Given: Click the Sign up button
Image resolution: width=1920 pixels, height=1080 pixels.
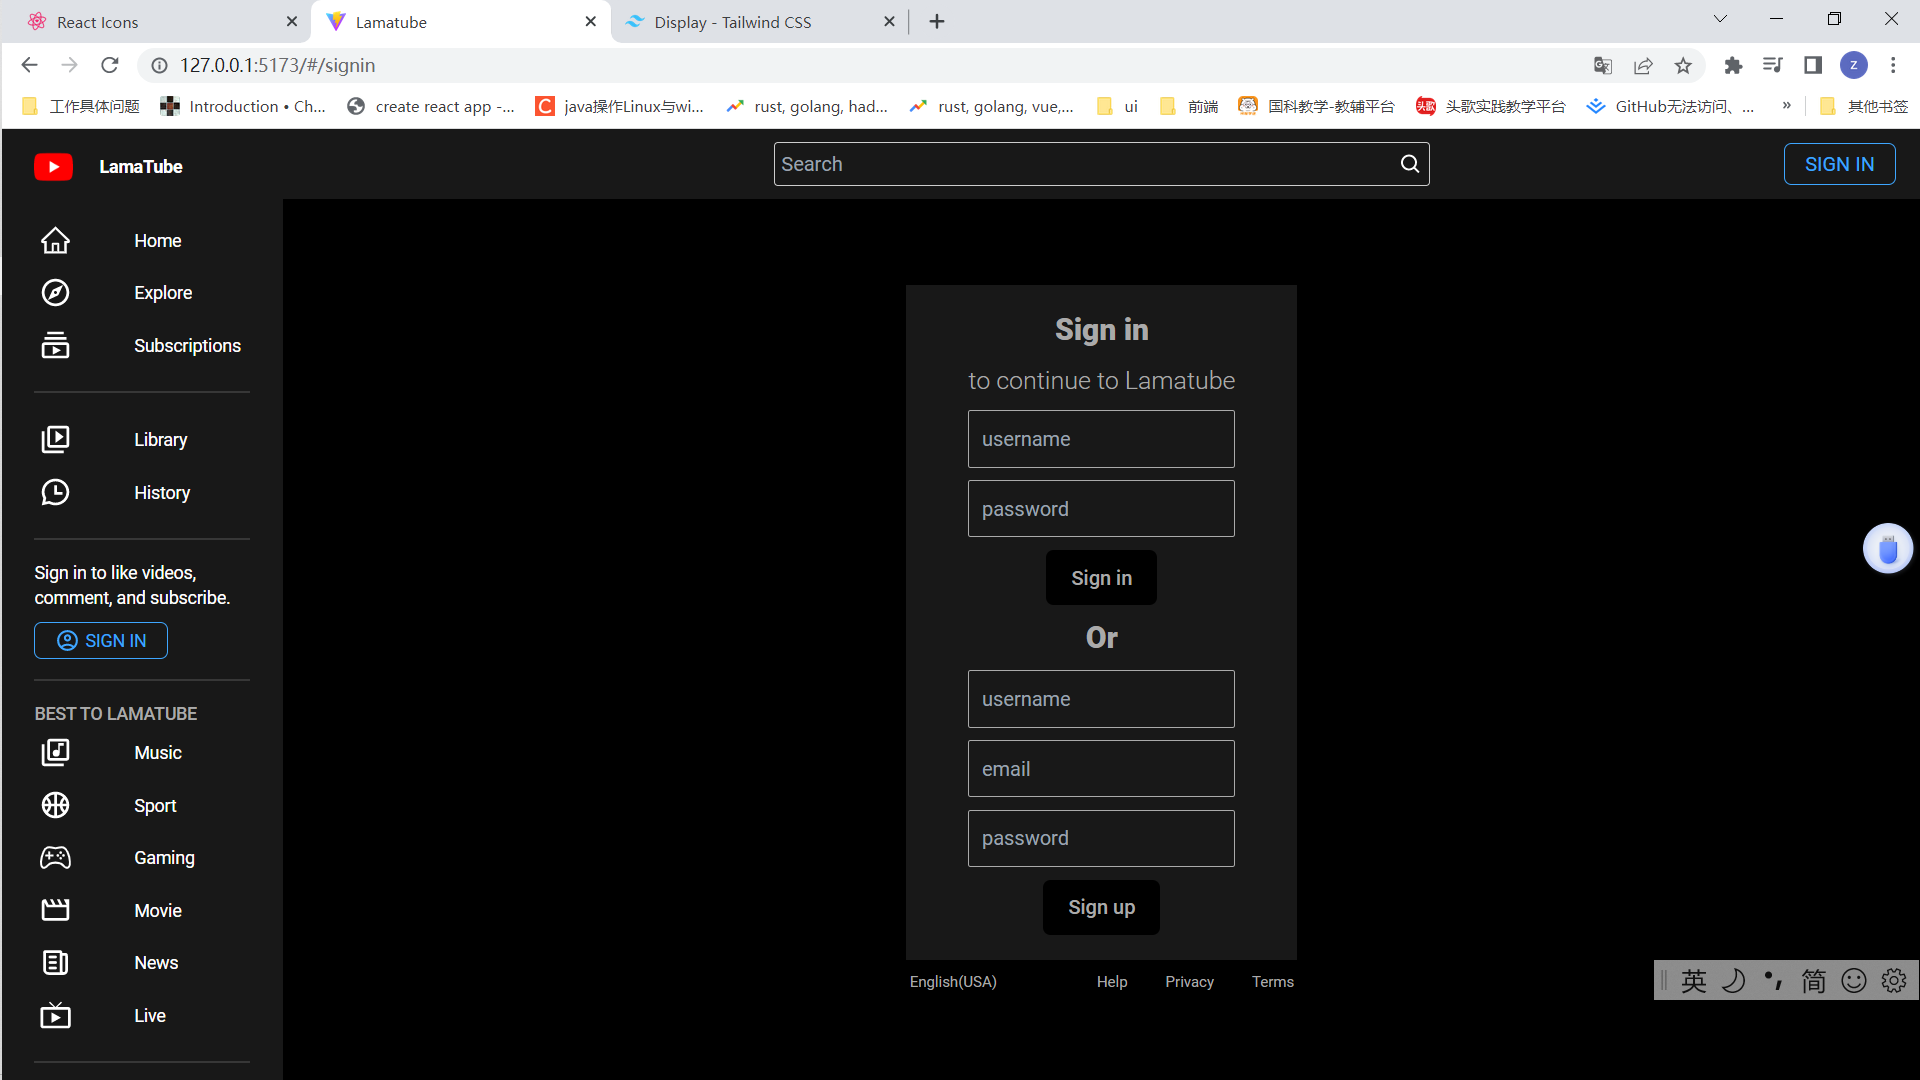Looking at the screenshot, I should click(x=1101, y=907).
